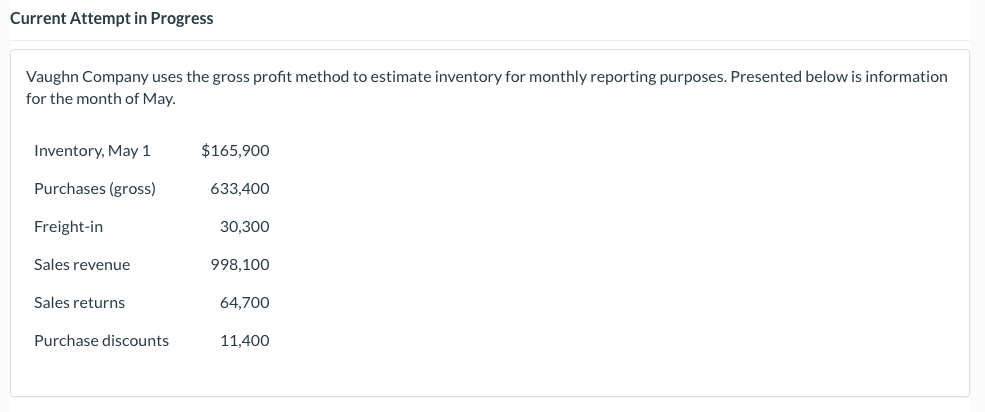985x412 pixels.
Task: Click the 11,400 purchase discounts amount
Action: click(x=245, y=341)
